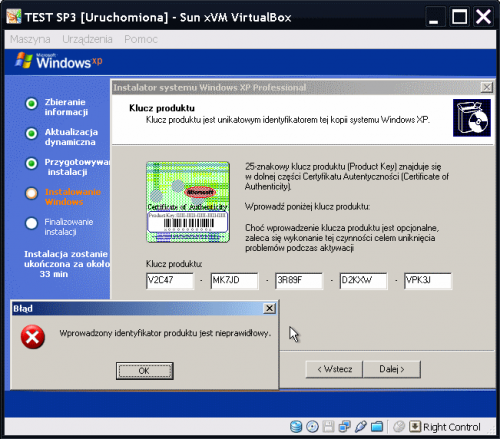This screenshot has width=500, height=439.
Task: Close the VirtualBox window
Action: click(x=483, y=16)
